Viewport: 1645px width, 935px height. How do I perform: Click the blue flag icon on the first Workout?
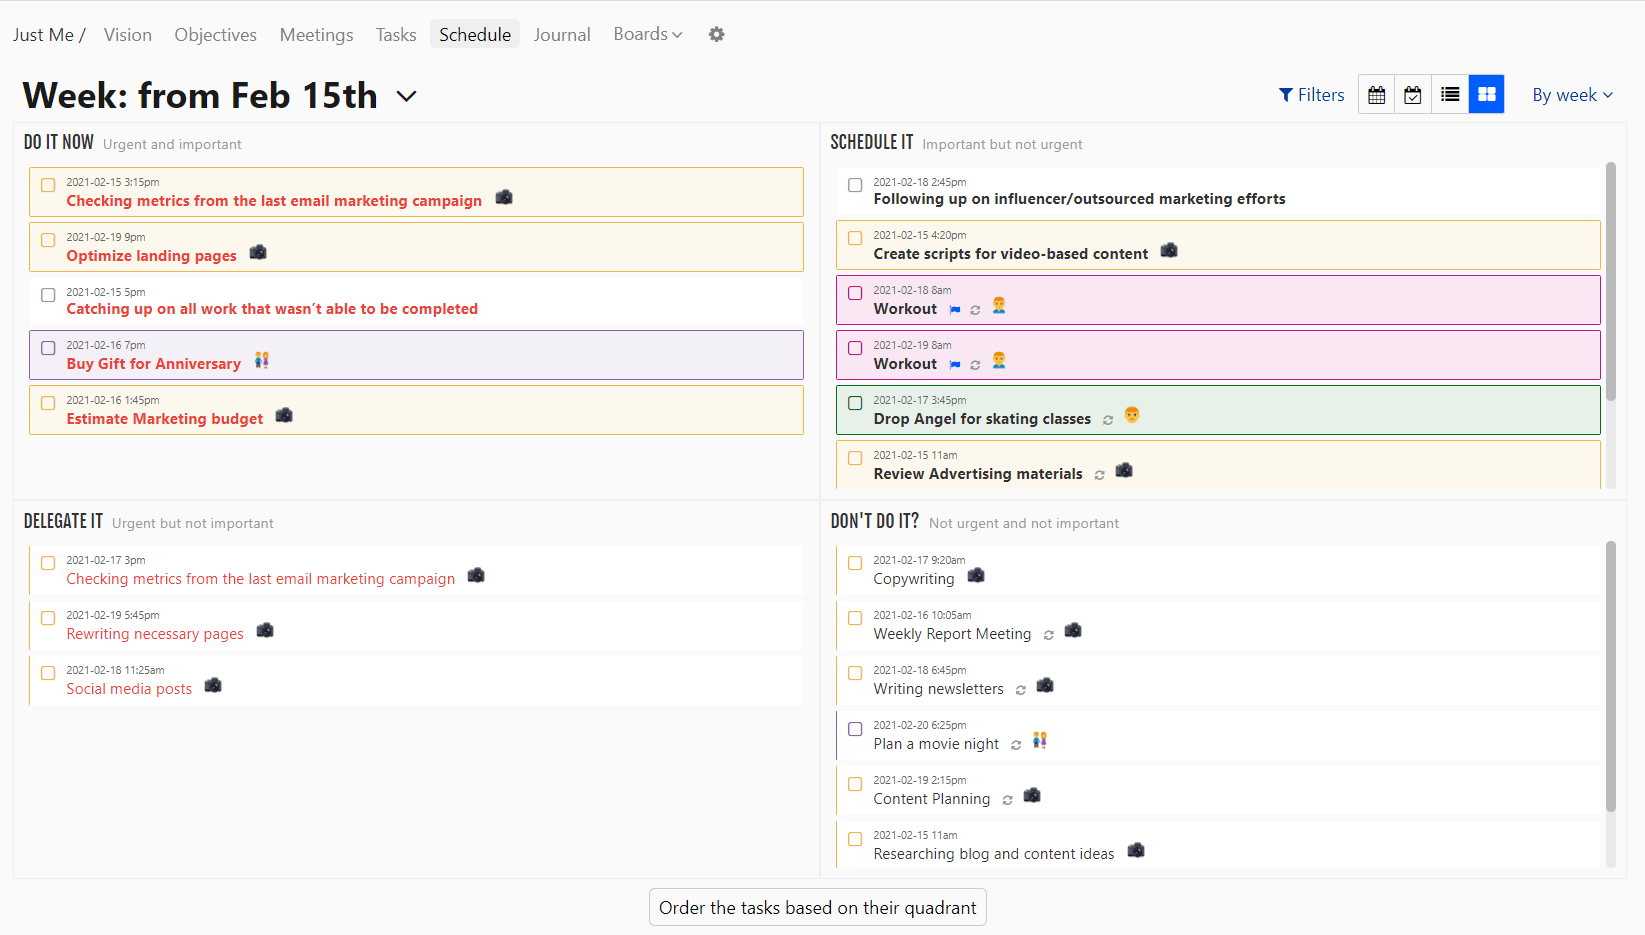[x=953, y=310]
